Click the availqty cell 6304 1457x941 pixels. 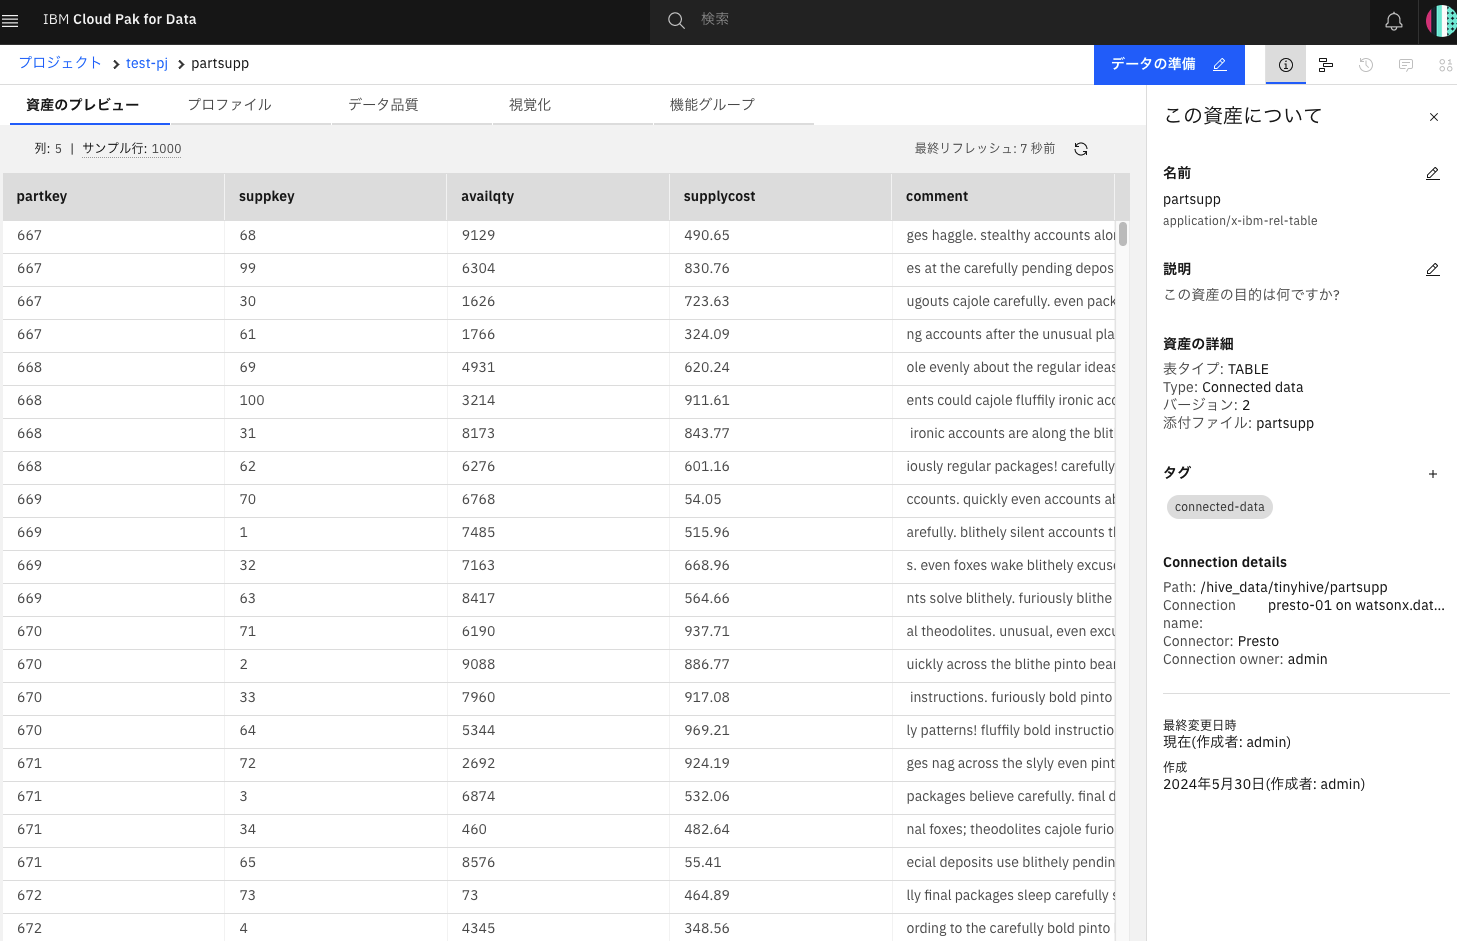click(558, 269)
